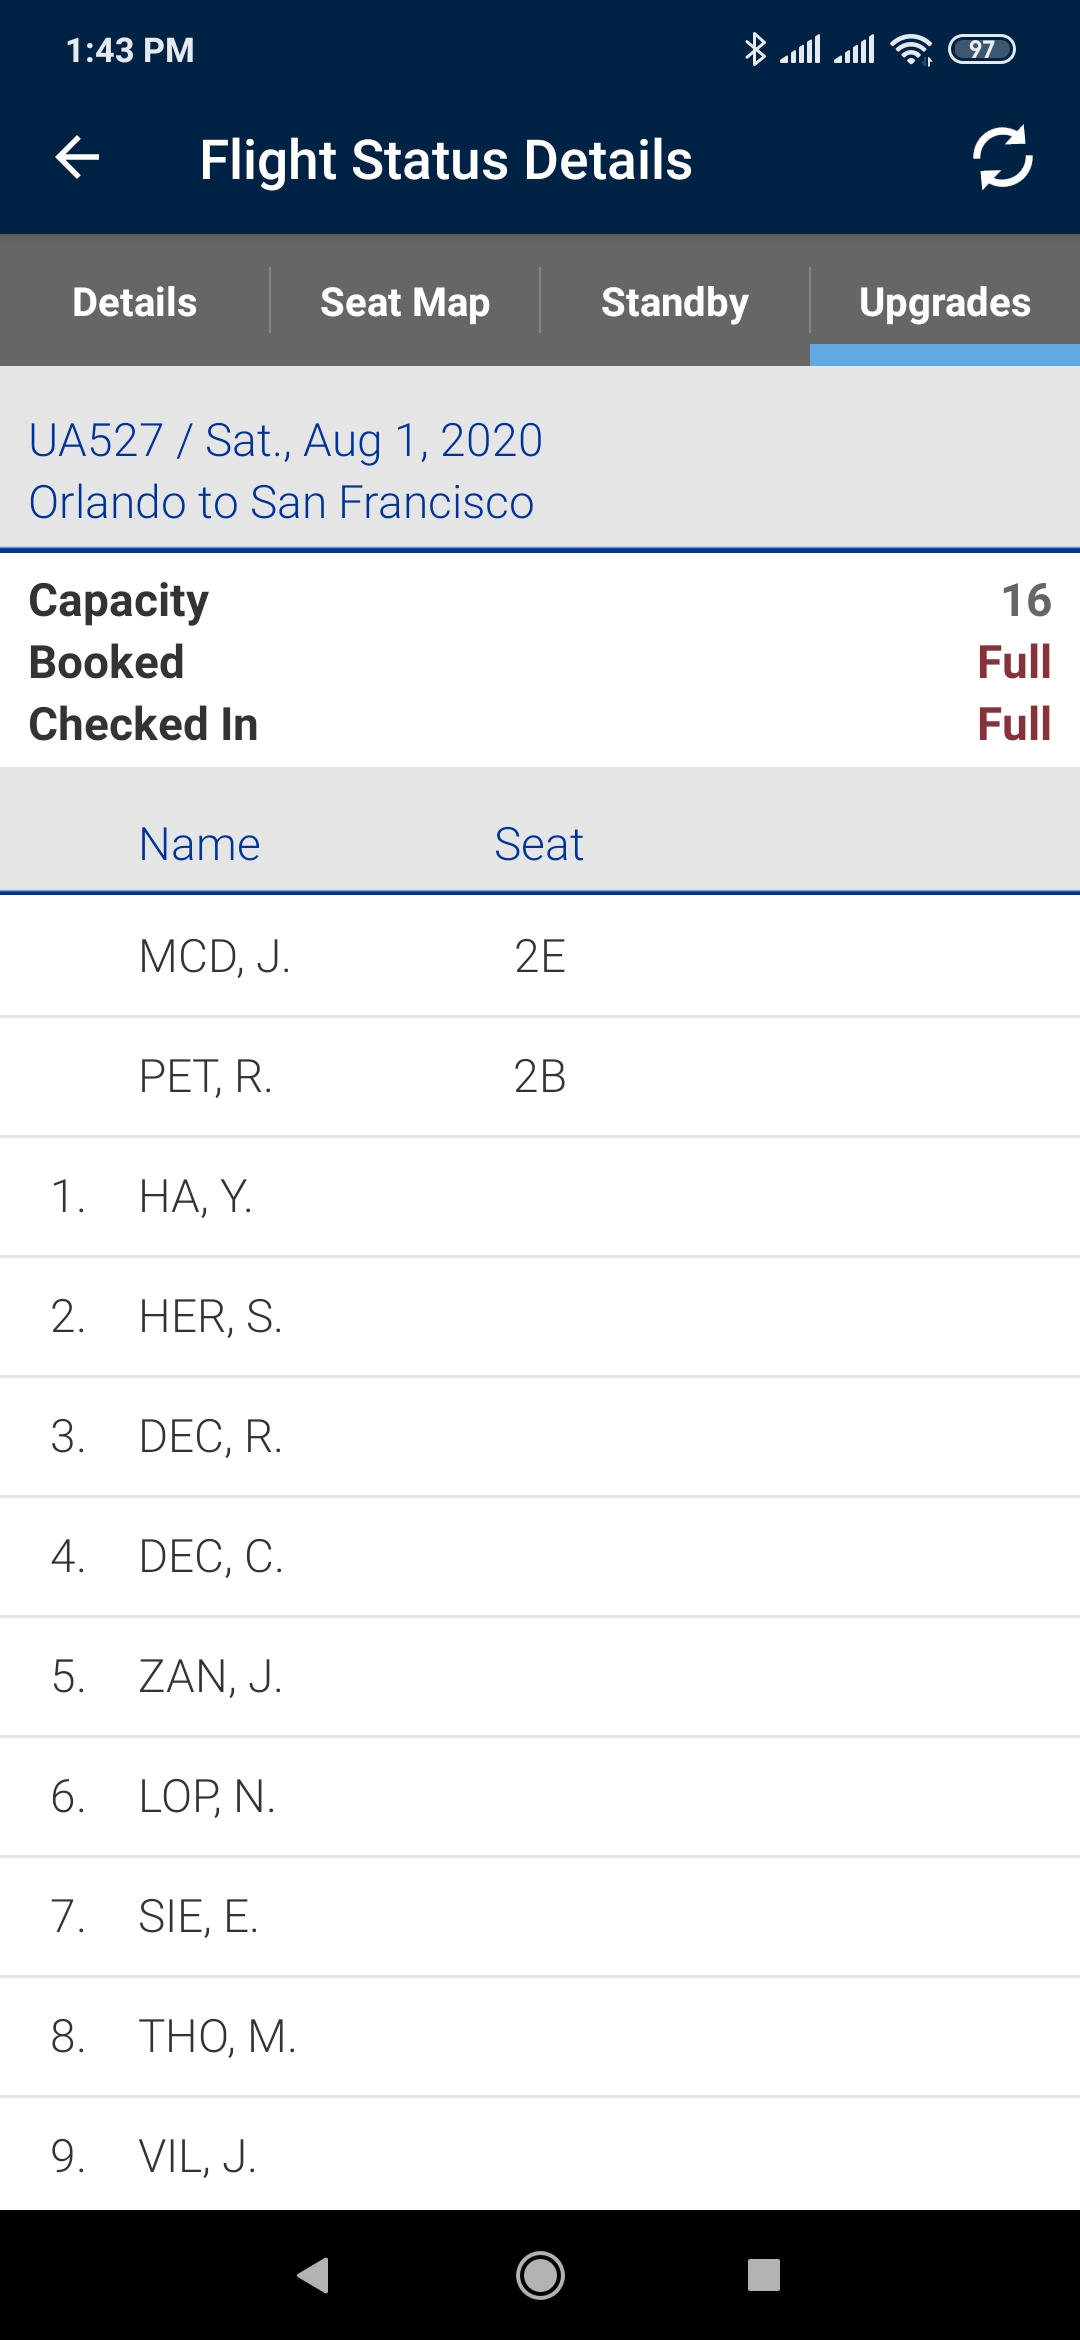Refresh the flight status
The width and height of the screenshot is (1080, 2340).
1002,158
